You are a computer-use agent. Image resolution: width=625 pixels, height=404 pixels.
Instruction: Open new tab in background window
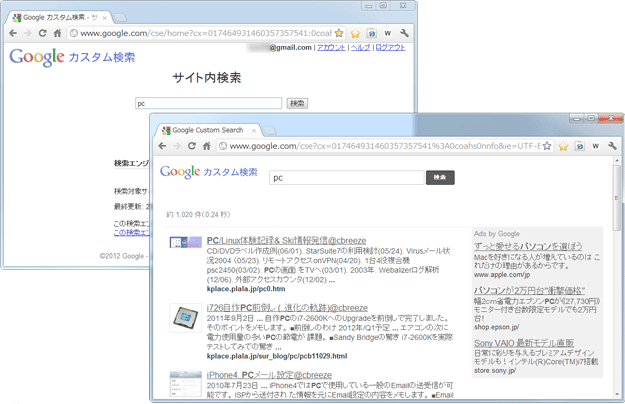click(120, 18)
